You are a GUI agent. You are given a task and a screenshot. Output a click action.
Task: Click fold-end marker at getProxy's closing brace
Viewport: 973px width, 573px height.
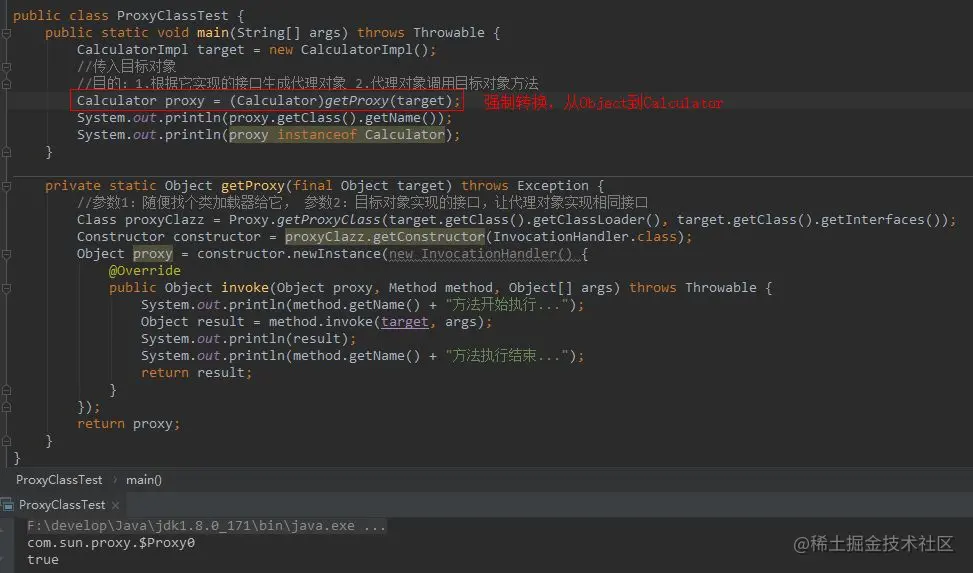coord(6,441)
